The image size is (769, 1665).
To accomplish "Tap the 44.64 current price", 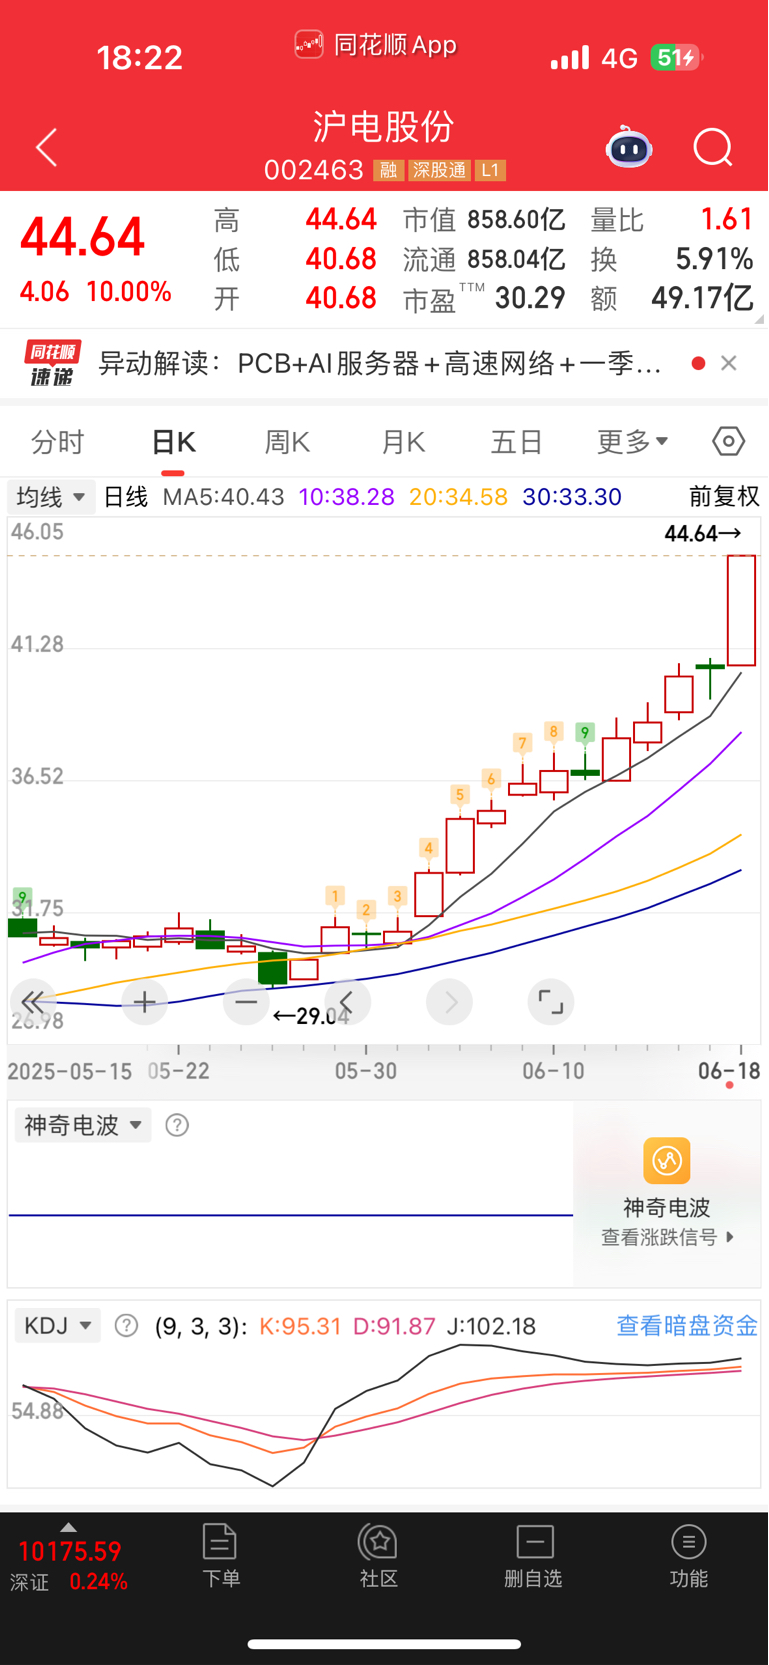I will tap(83, 238).
